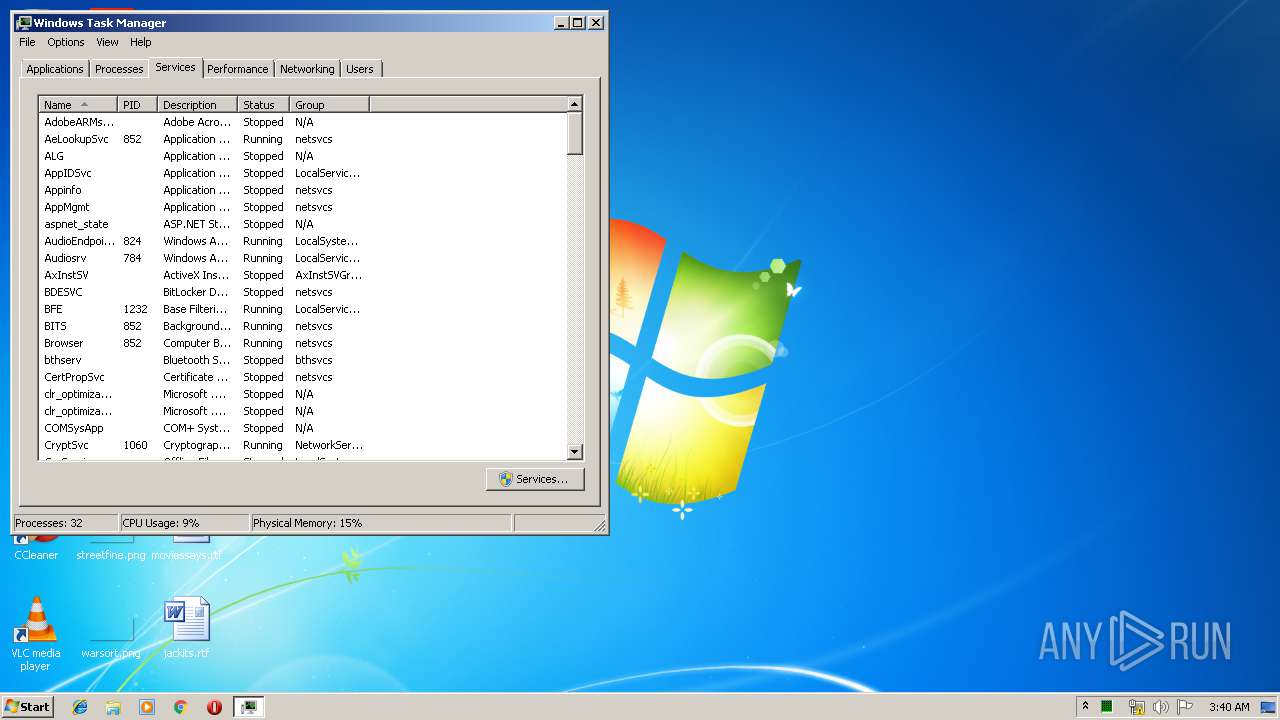Click CPU Usage: 9% status entry
Image resolution: width=1280 pixels, height=720 pixels.
184,523
